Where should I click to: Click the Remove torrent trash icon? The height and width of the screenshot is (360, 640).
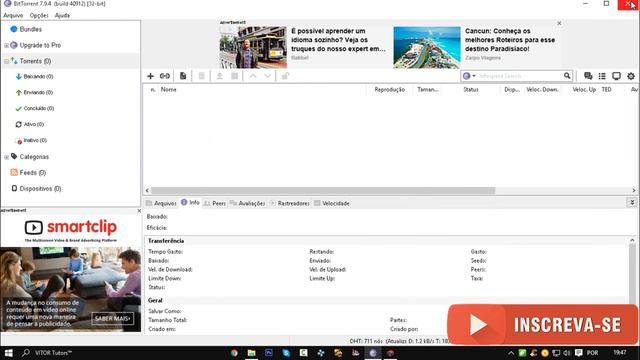pos(202,76)
